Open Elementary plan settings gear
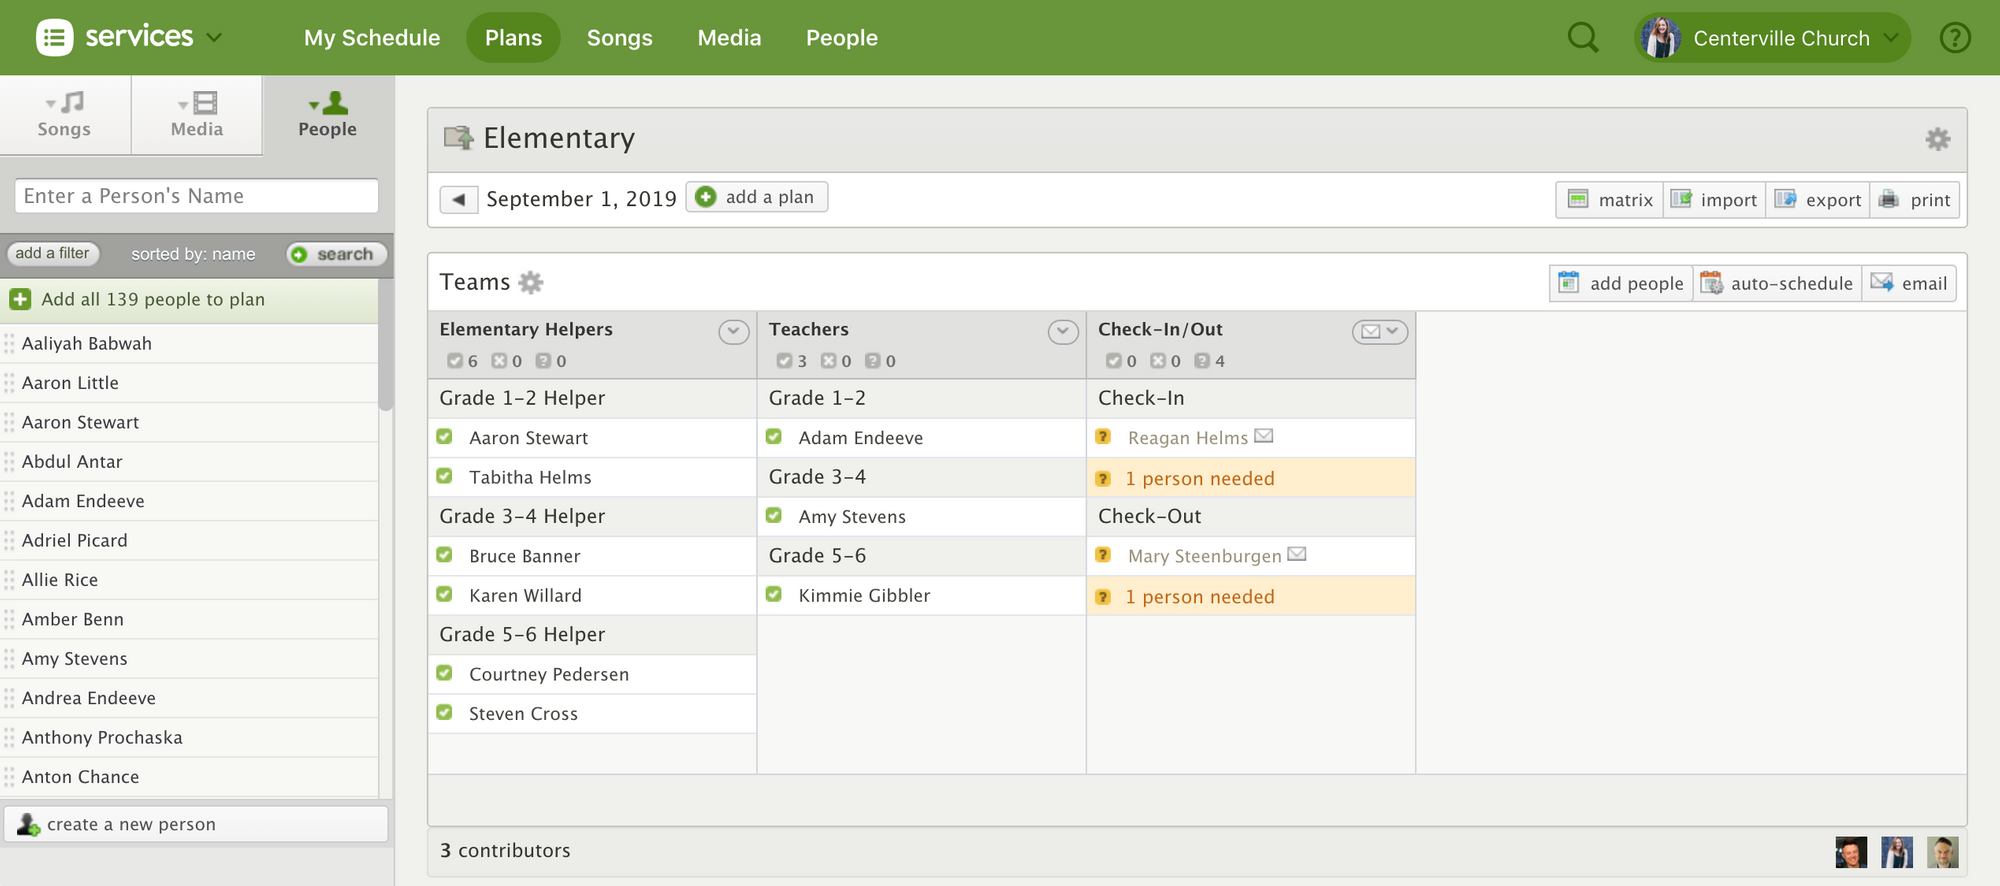 pyautogui.click(x=1937, y=139)
